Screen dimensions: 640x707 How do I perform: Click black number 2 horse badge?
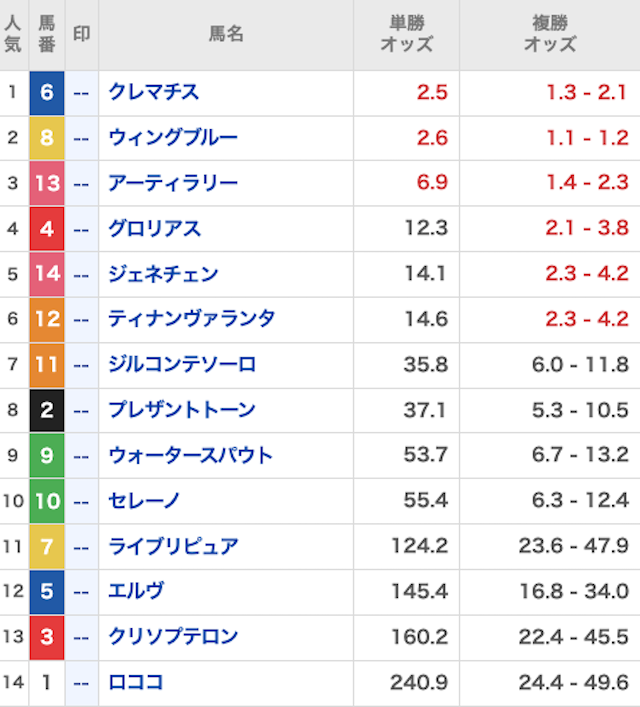click(x=47, y=410)
